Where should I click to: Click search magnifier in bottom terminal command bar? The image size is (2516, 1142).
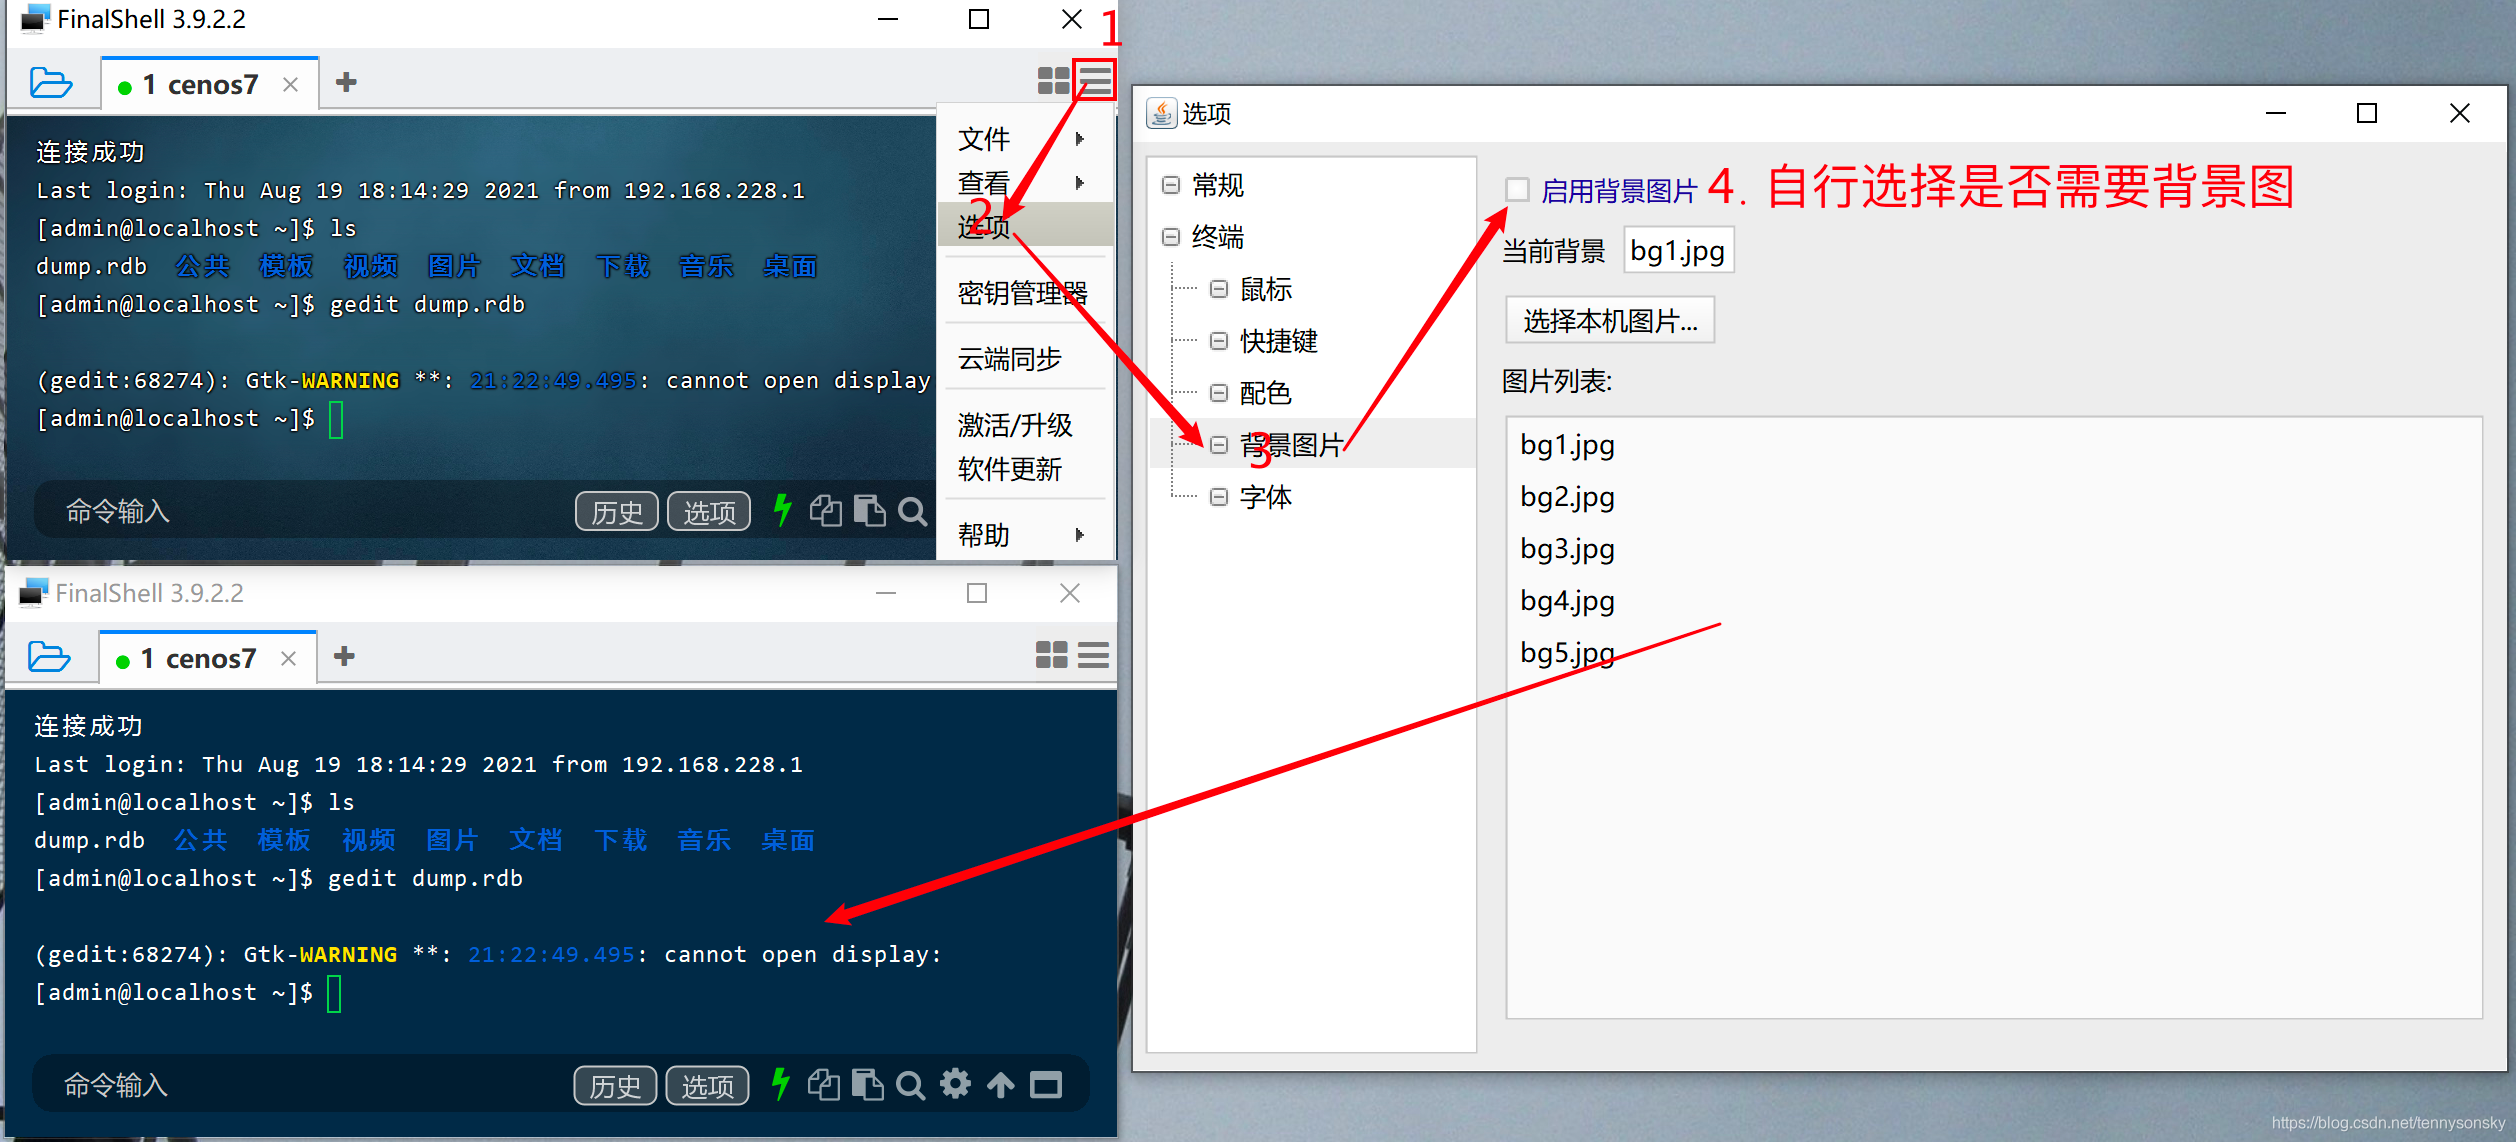[x=910, y=1086]
